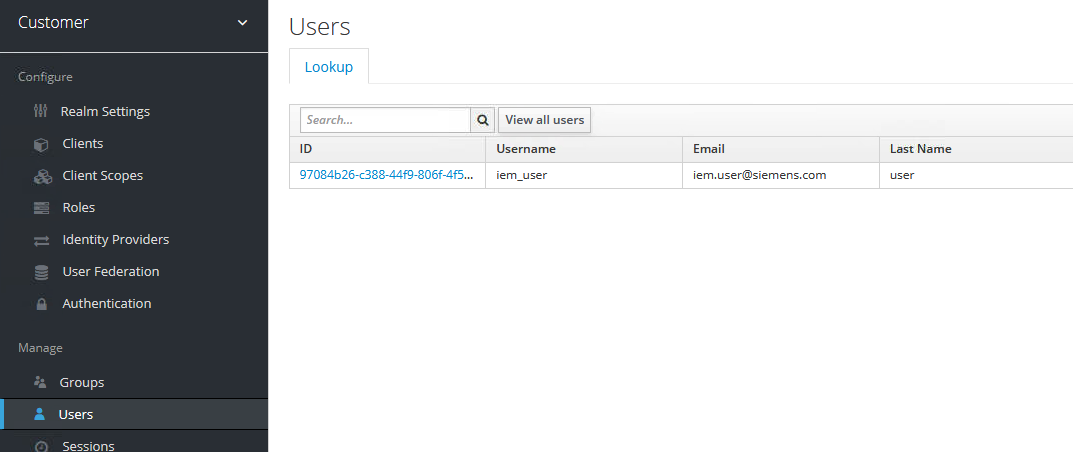Open the Lookup tab
The height and width of the screenshot is (452, 1073).
[328, 67]
